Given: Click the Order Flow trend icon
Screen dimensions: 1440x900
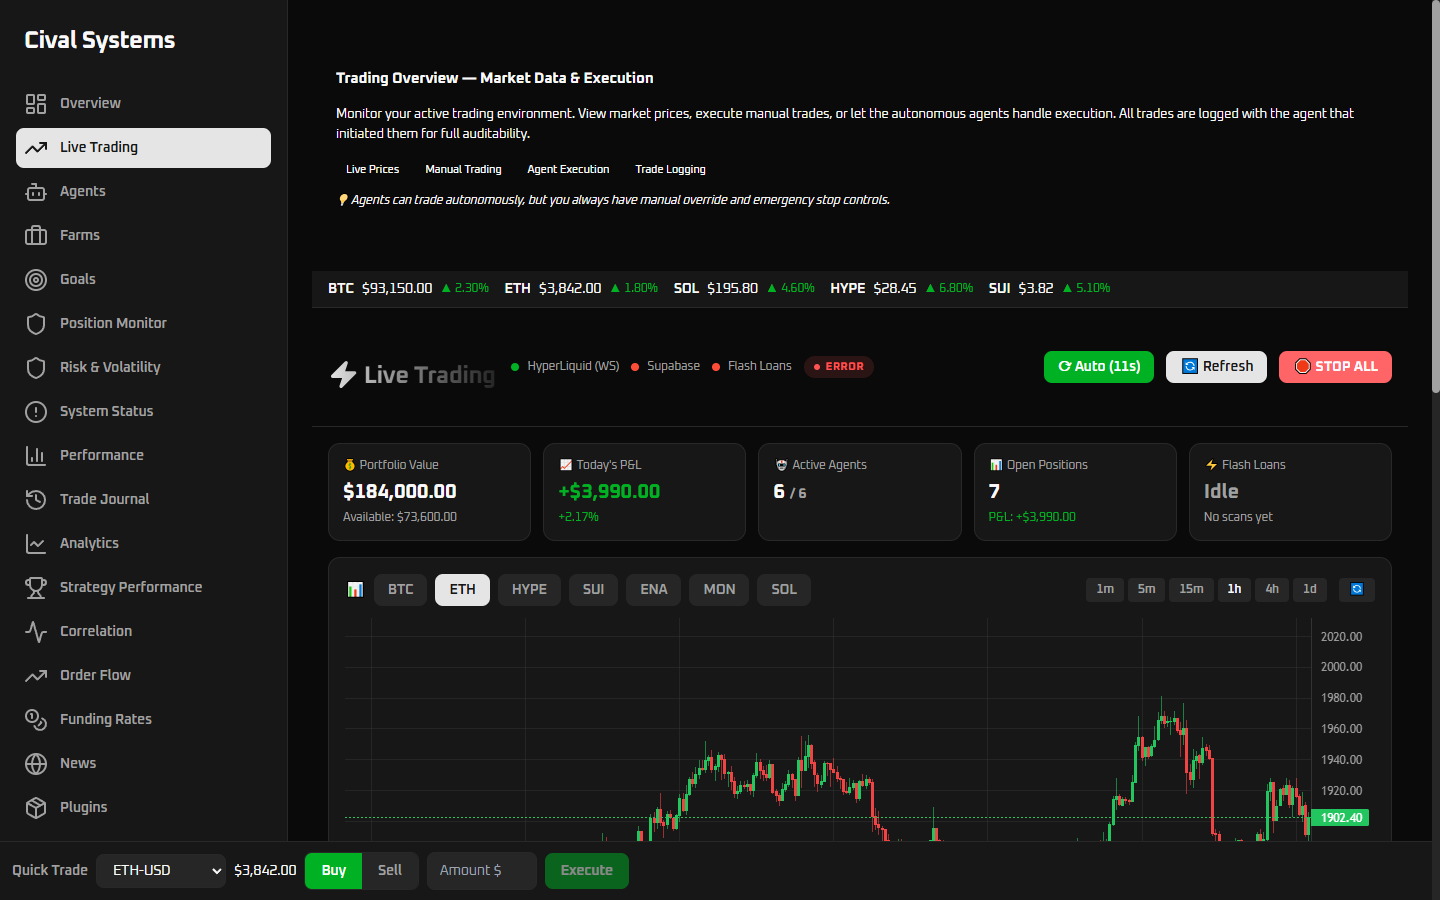Looking at the screenshot, I should [x=36, y=676].
